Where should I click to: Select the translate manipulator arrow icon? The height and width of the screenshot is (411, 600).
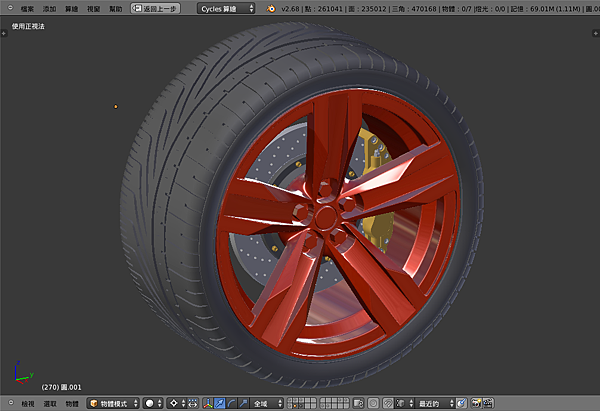click(220, 403)
